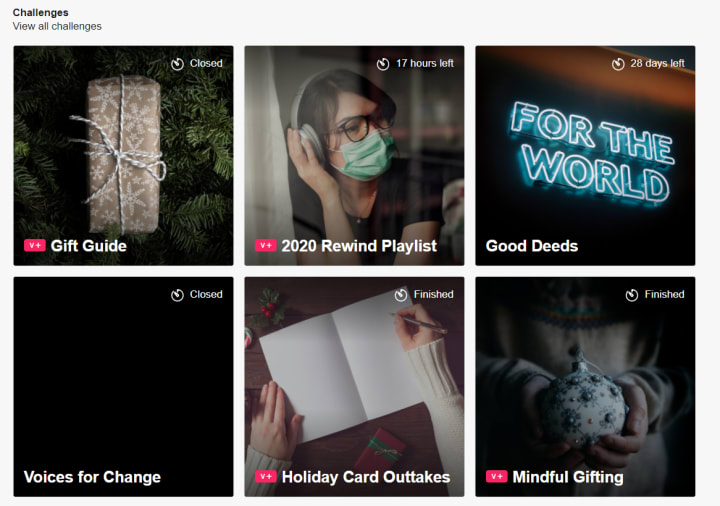
Task: Click the timer icon beside 28 days left
Action: pos(618,64)
